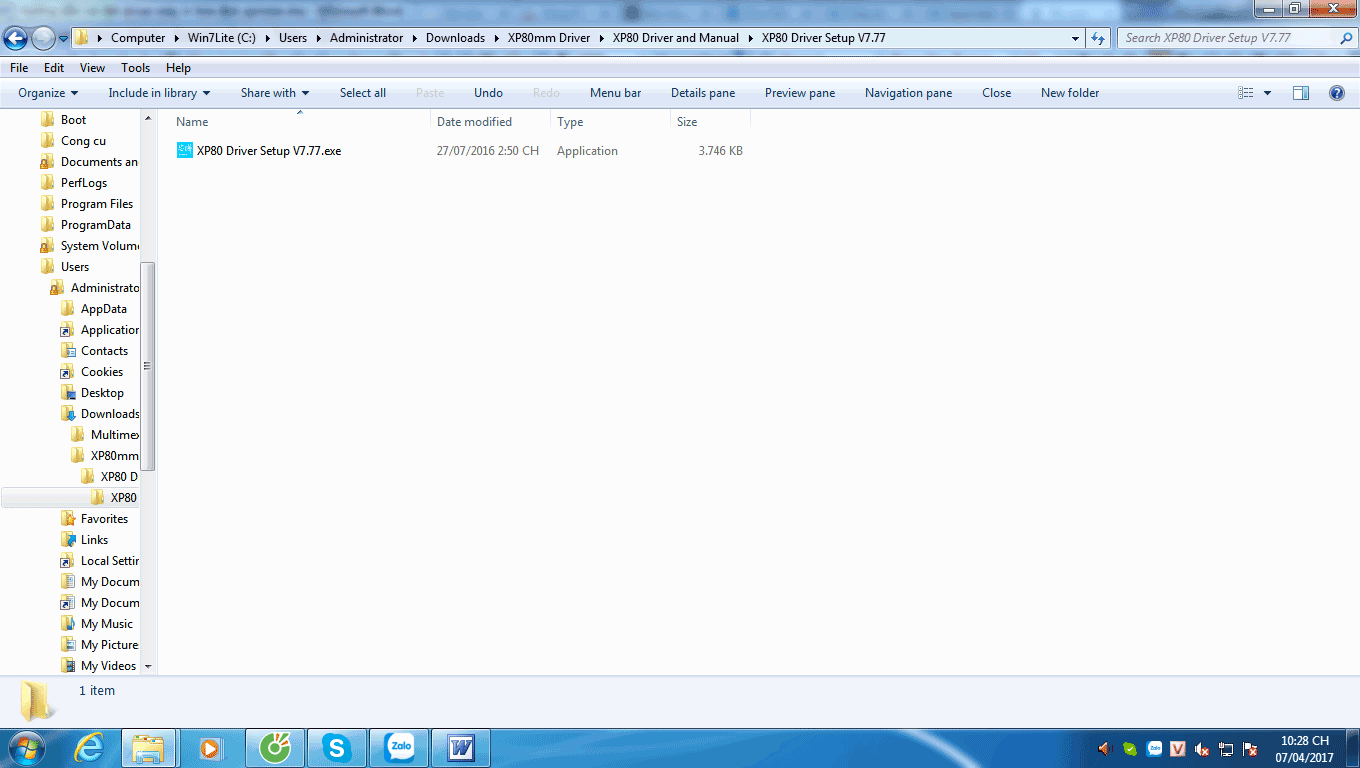Image resolution: width=1360 pixels, height=768 pixels.
Task: Expand the Include in library dropdown
Action: pos(159,93)
